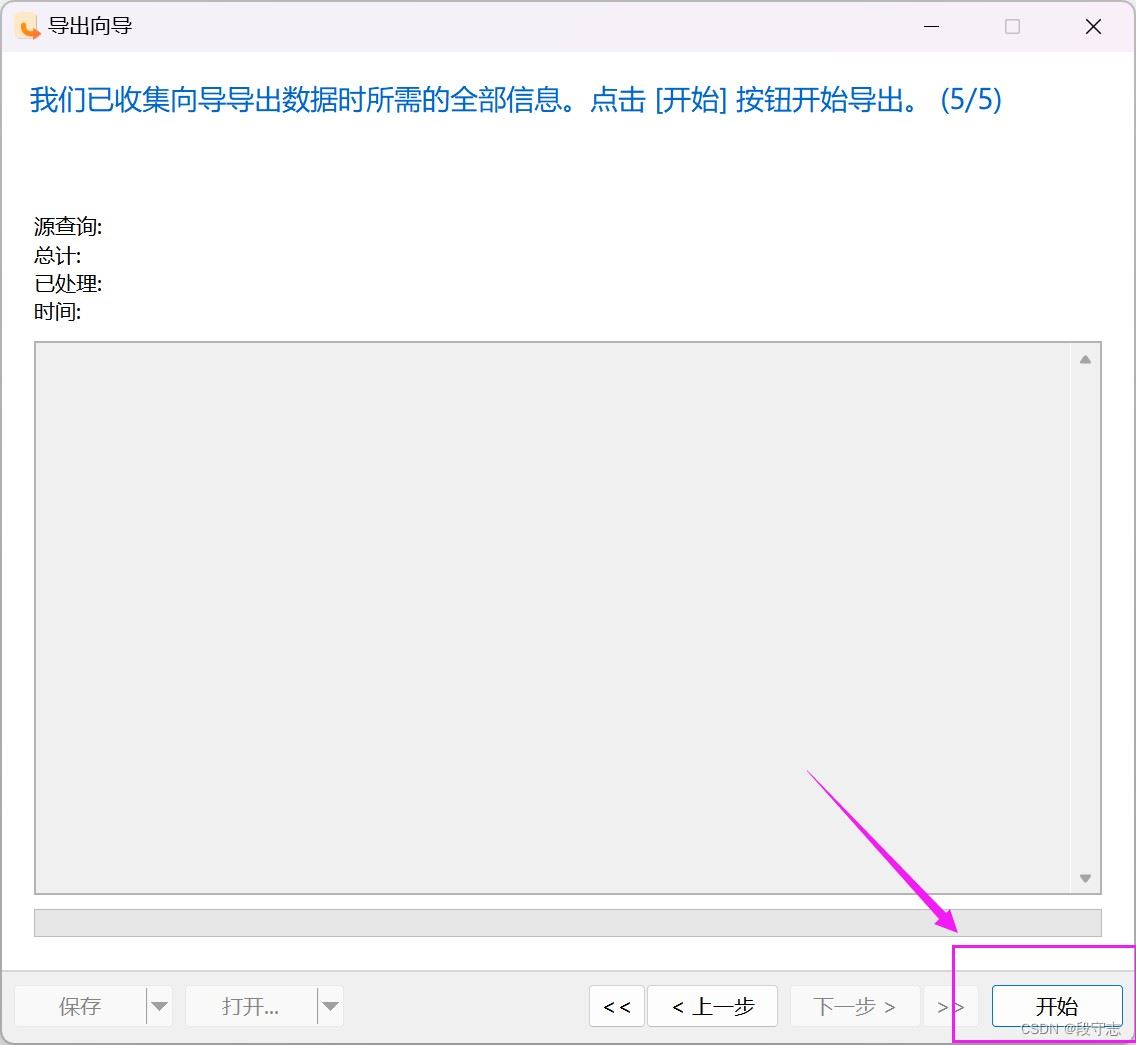Click the 总计: label
The image size is (1136, 1045).
57,255
